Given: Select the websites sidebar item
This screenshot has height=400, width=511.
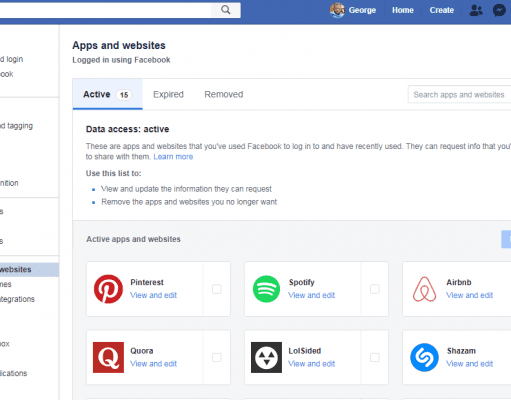Looking at the screenshot, I should coord(29,269).
